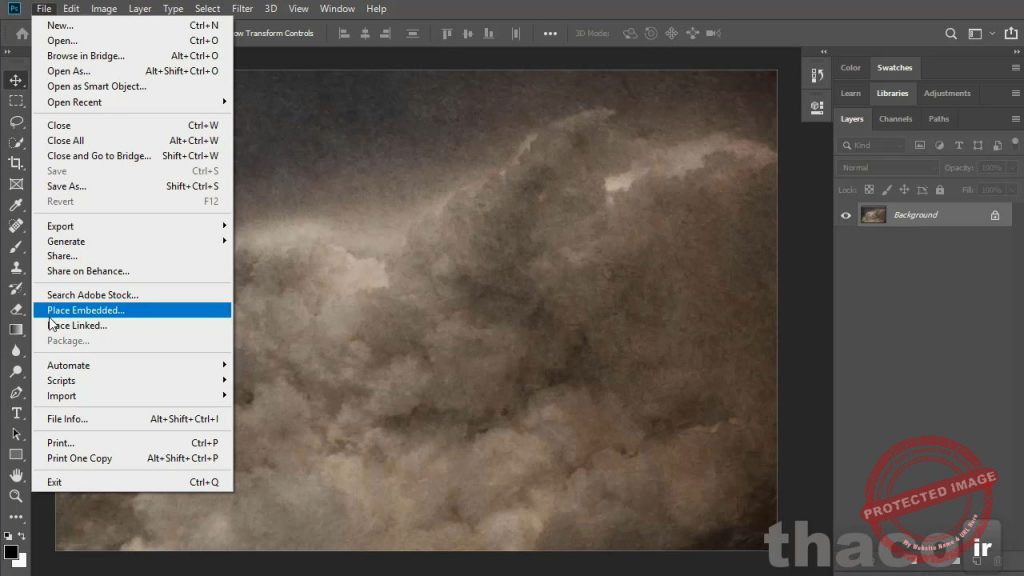Click the foreground color swatch
The height and width of the screenshot is (576, 1024).
tap(10, 551)
